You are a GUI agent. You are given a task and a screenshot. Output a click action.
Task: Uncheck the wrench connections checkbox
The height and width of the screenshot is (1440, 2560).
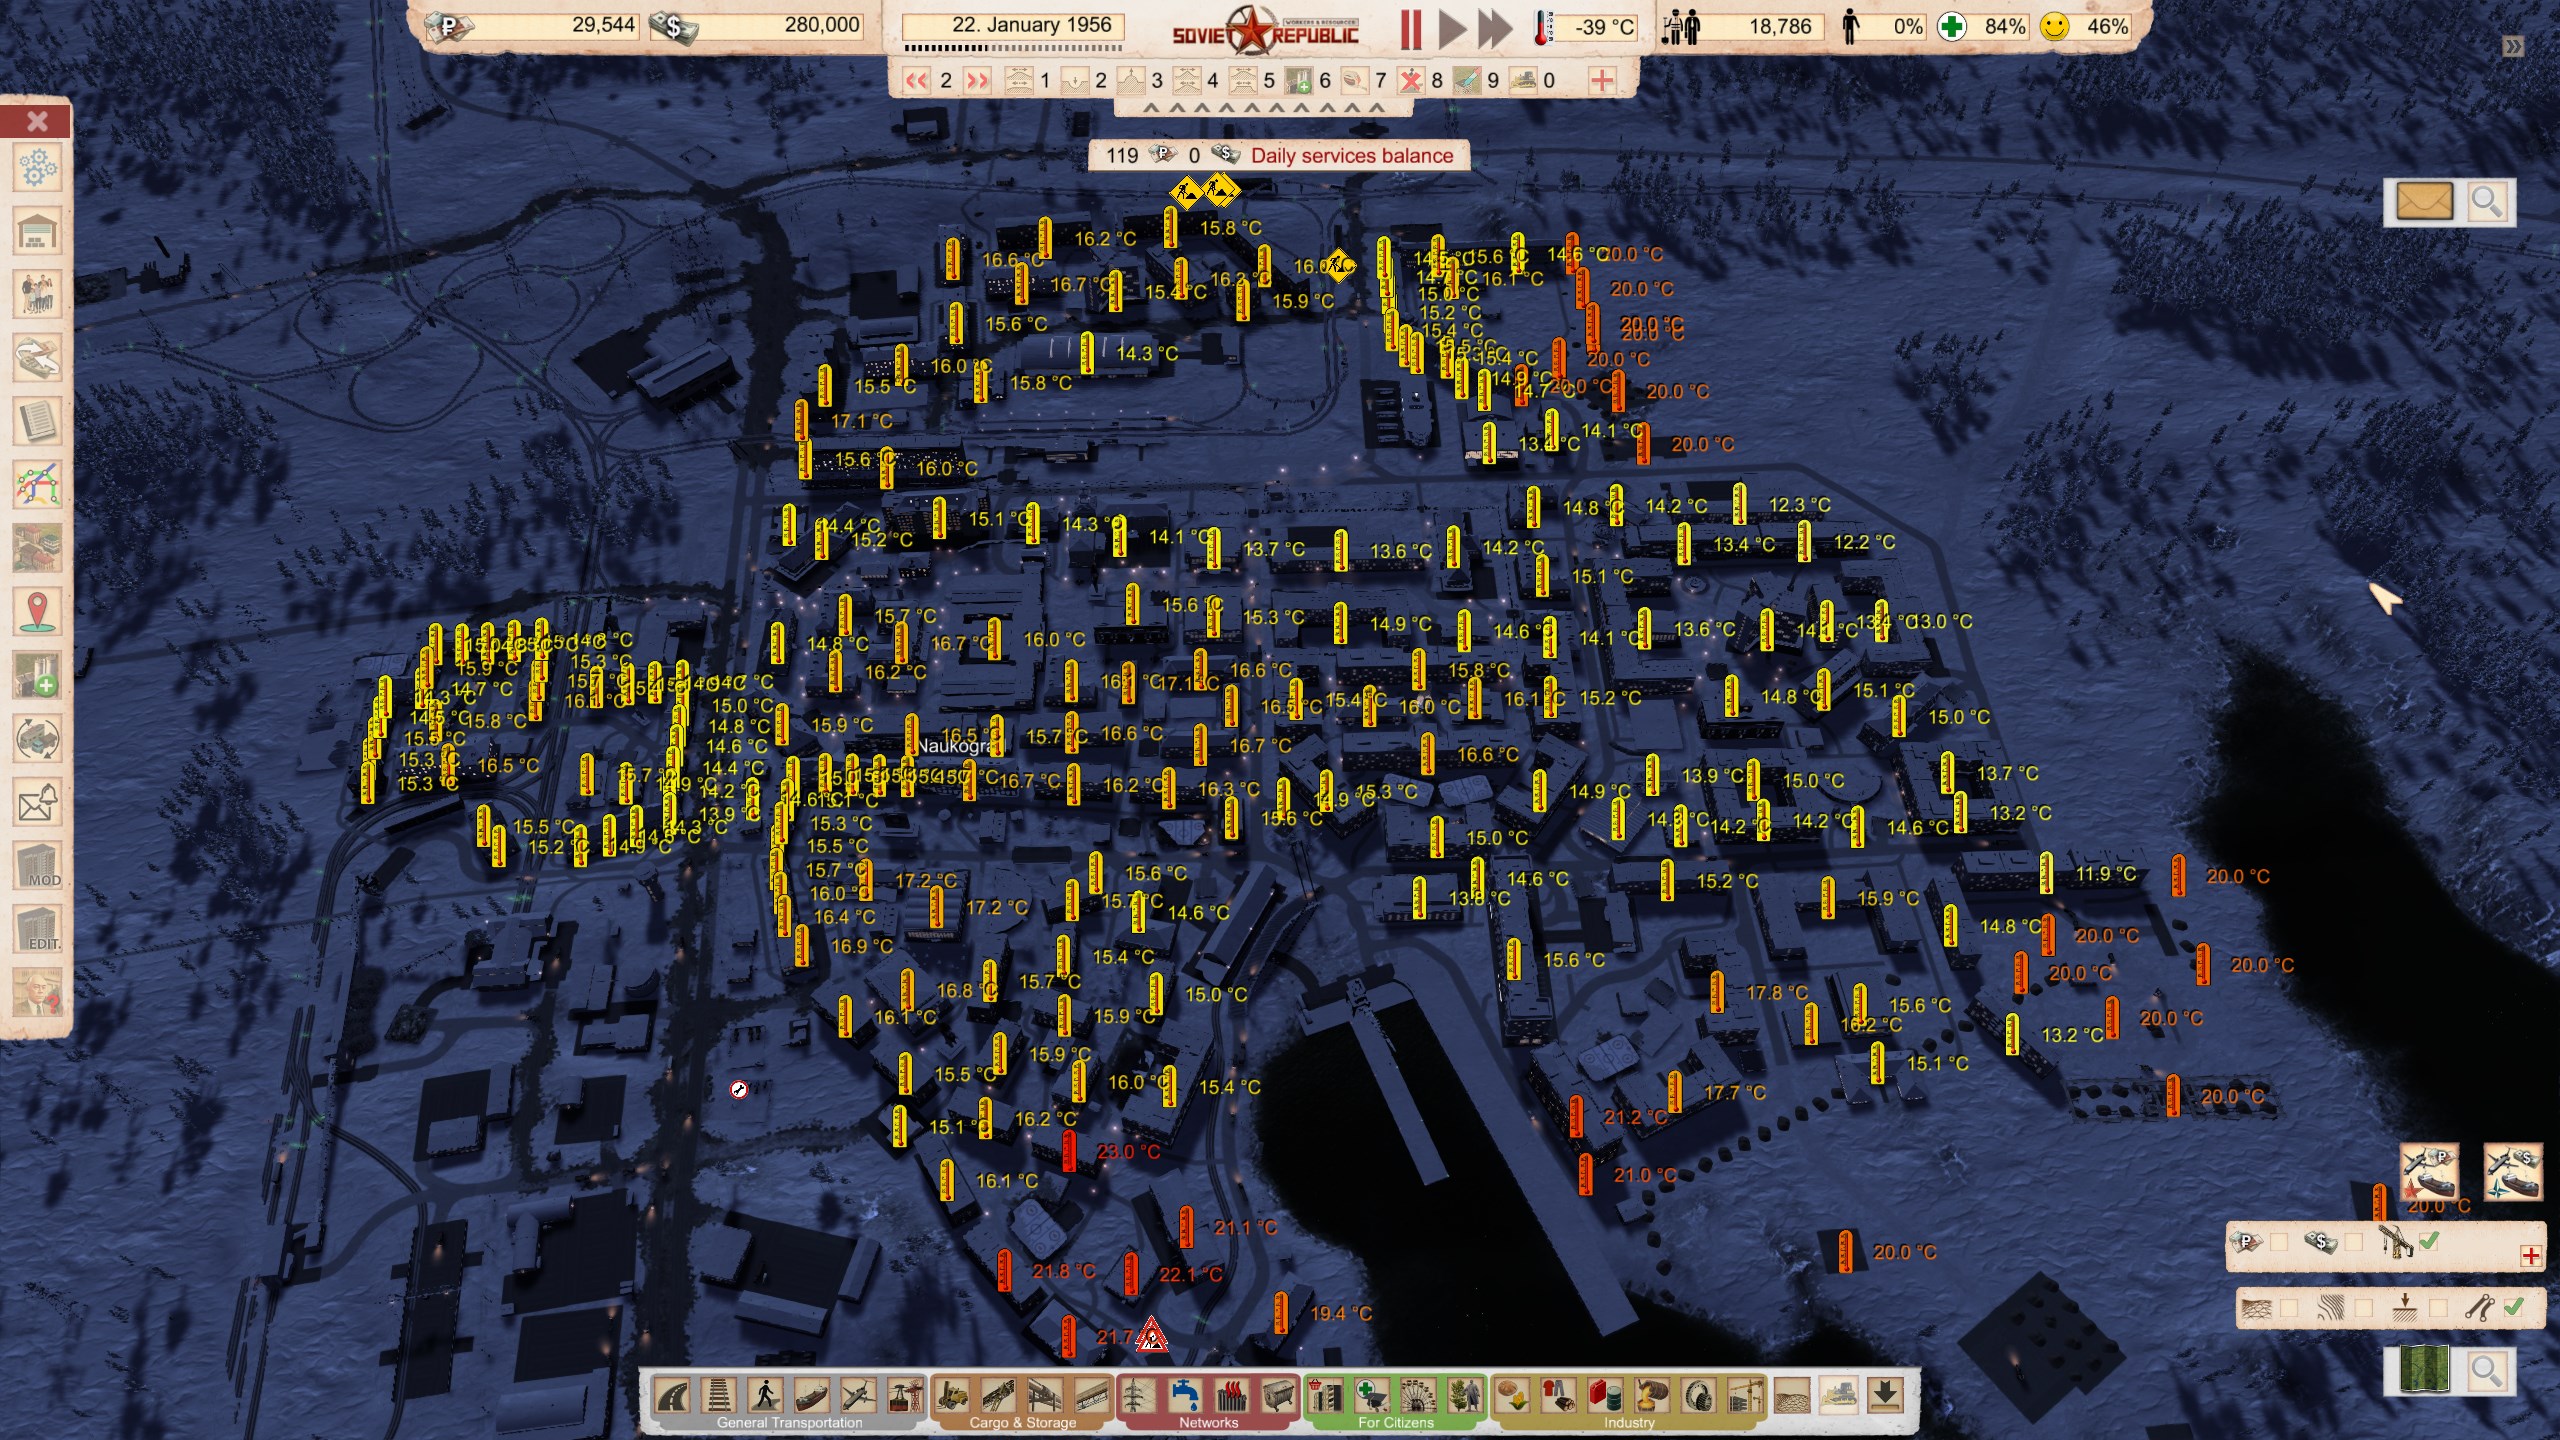pos(2513,1307)
